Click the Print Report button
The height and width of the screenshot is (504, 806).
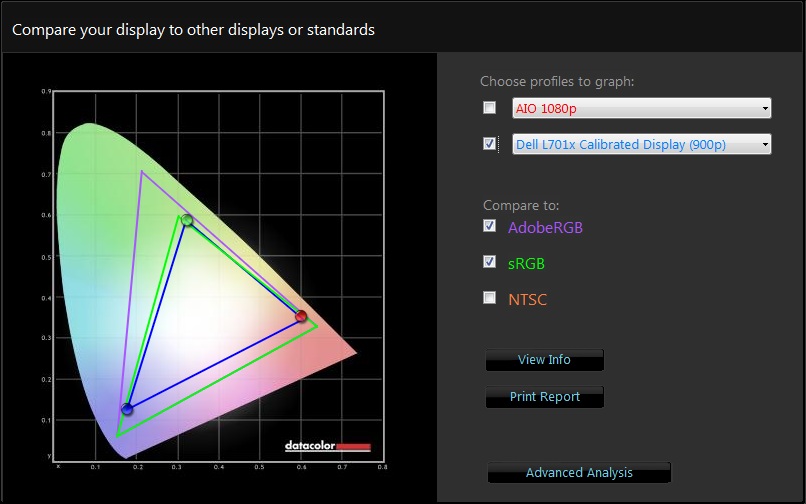click(x=544, y=397)
